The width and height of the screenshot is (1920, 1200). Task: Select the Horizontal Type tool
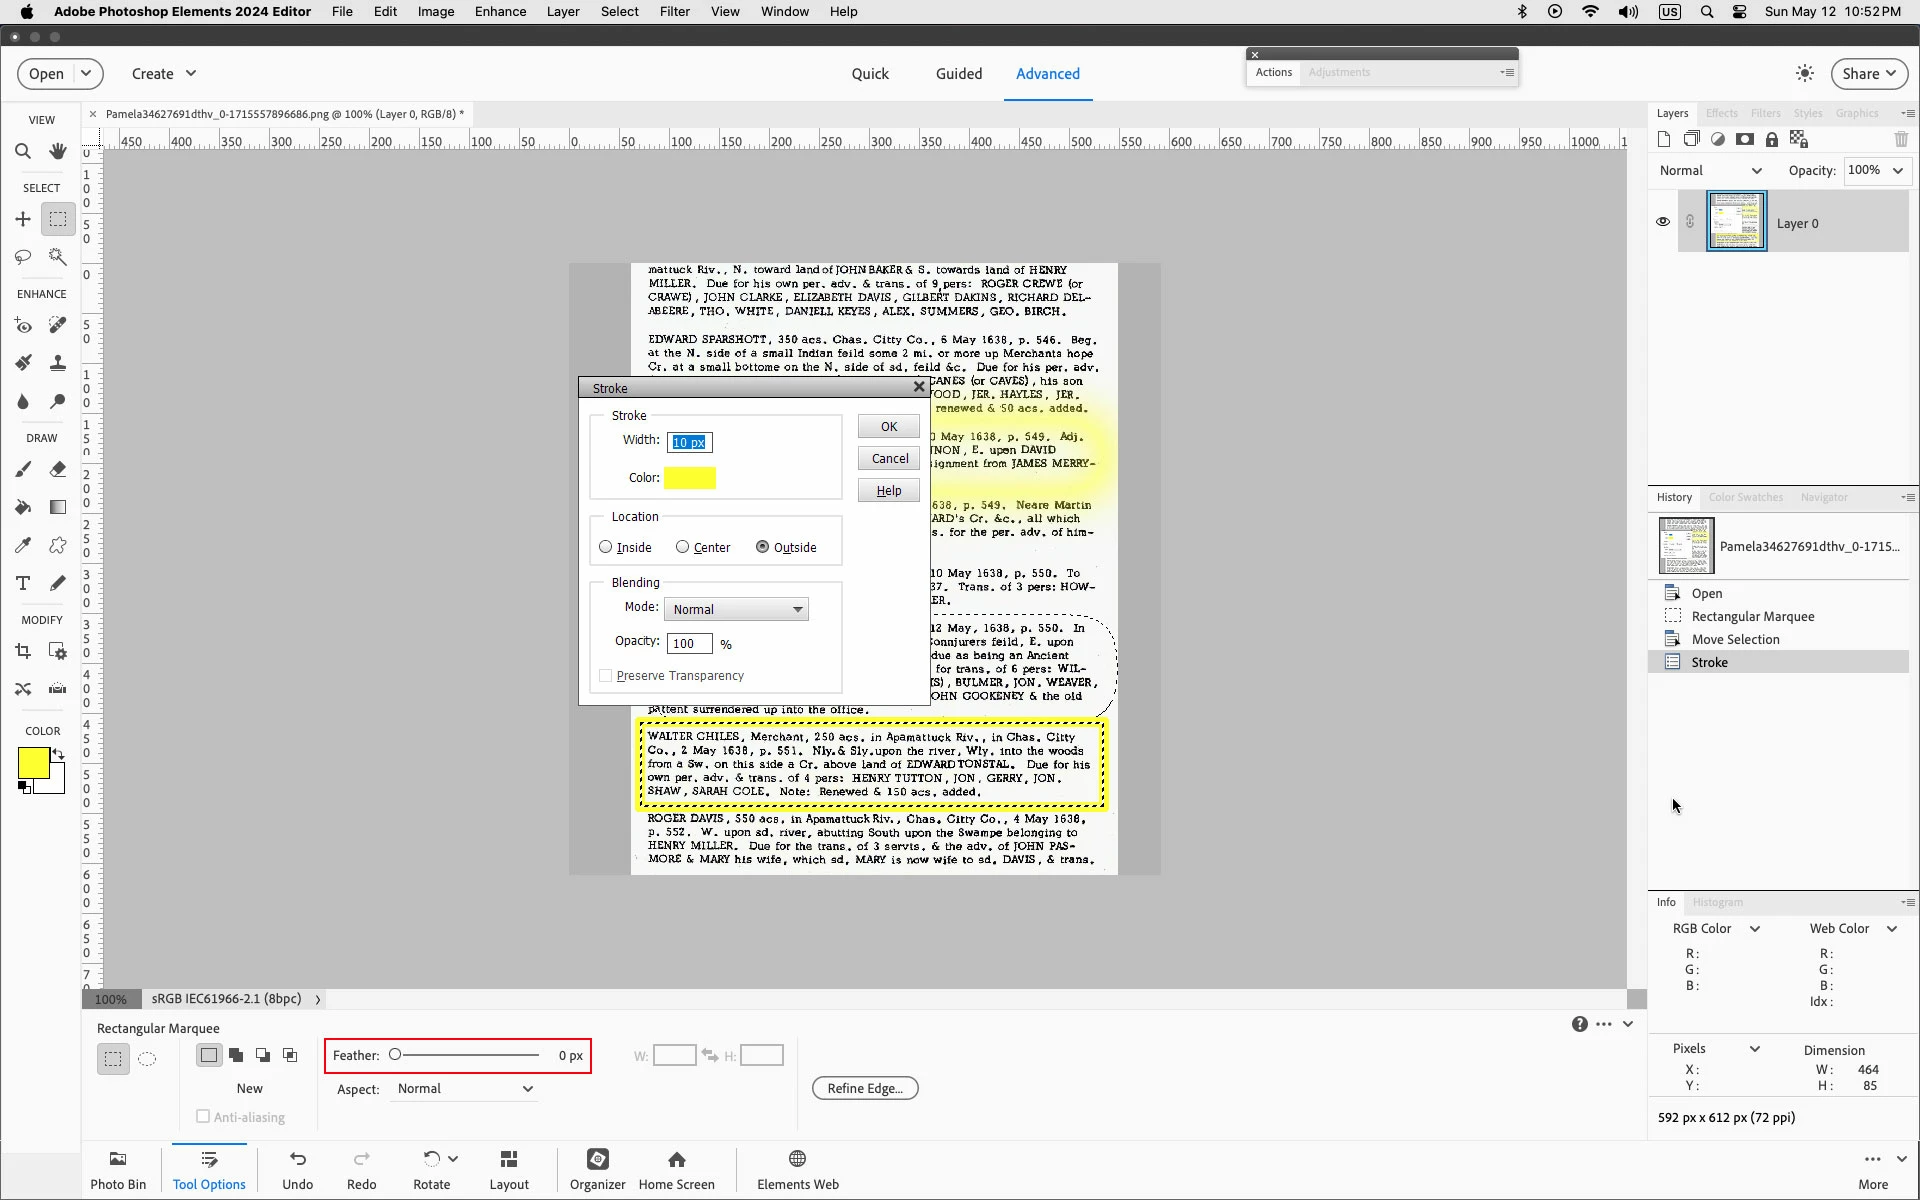click(x=22, y=583)
